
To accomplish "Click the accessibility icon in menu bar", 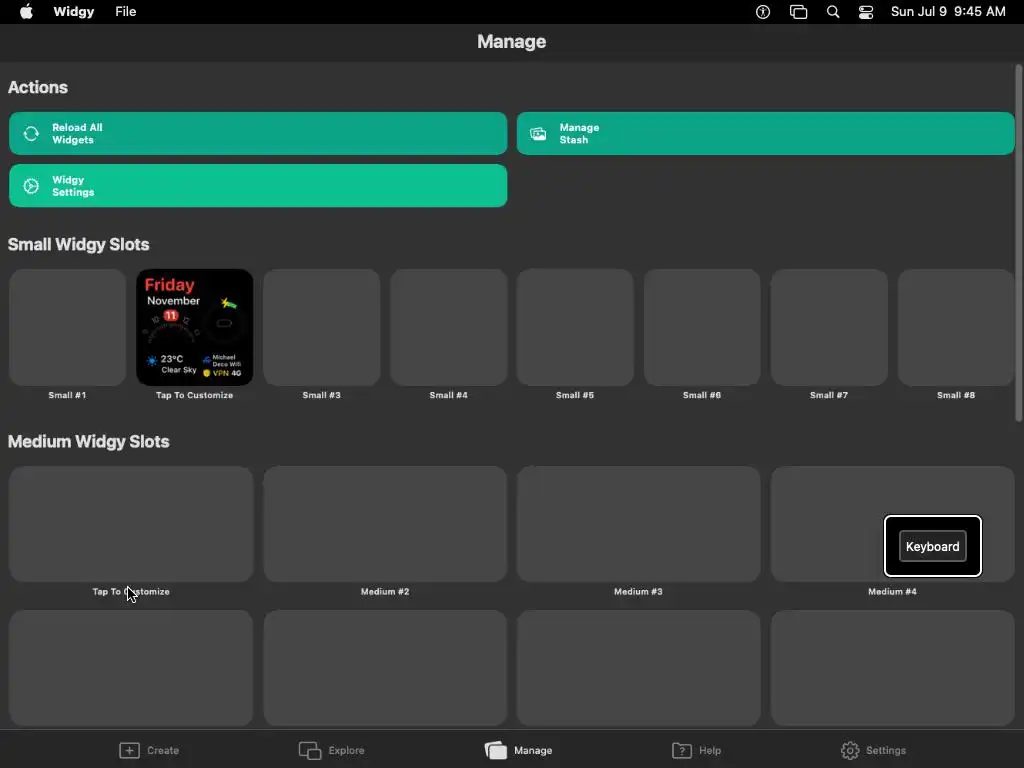I will (x=763, y=12).
